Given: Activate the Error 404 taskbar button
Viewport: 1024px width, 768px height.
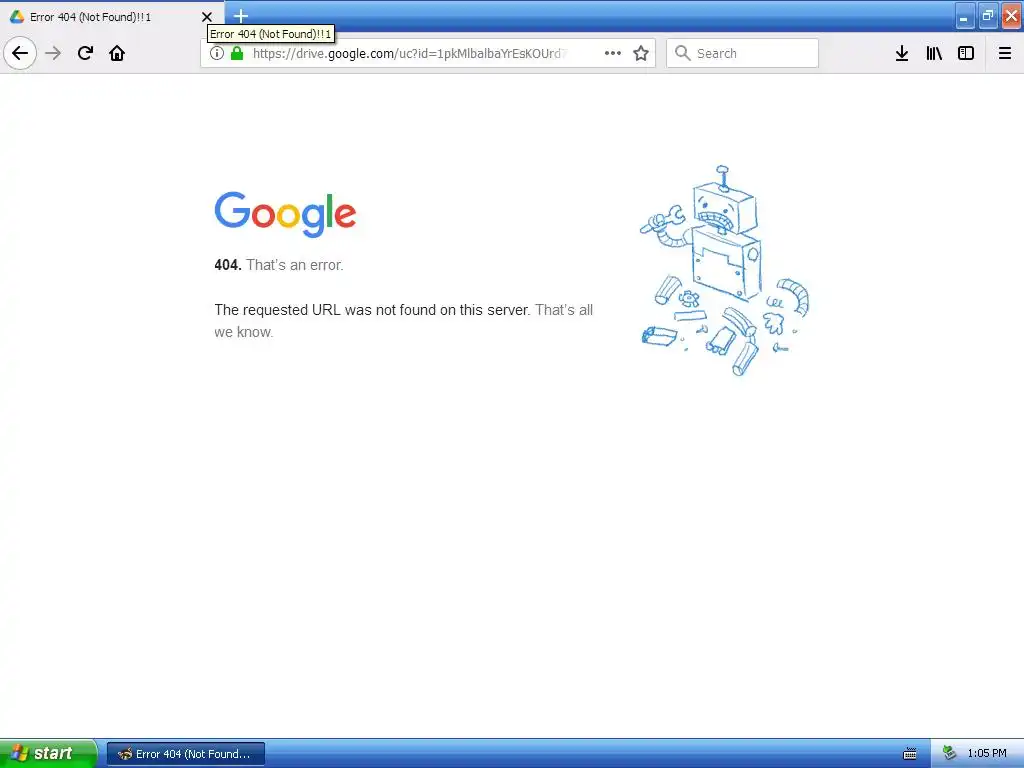Looking at the screenshot, I should pyautogui.click(x=186, y=754).
